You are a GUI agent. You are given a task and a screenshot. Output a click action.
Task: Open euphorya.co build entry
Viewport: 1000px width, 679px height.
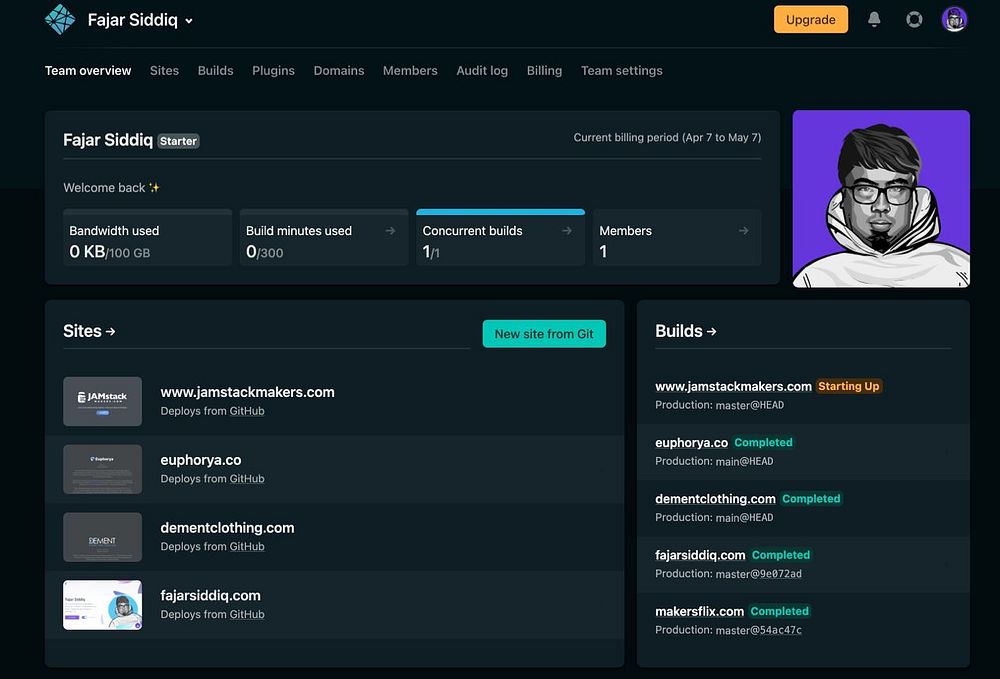[x=691, y=442]
